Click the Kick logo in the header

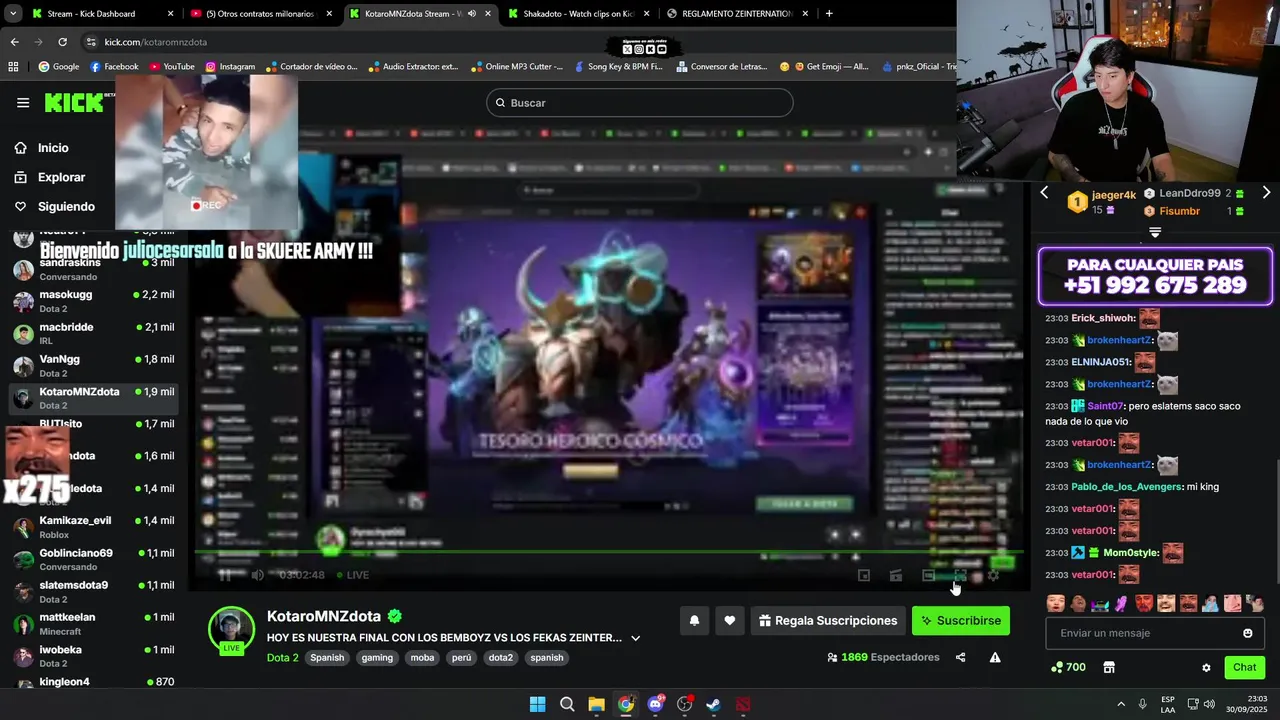point(75,103)
